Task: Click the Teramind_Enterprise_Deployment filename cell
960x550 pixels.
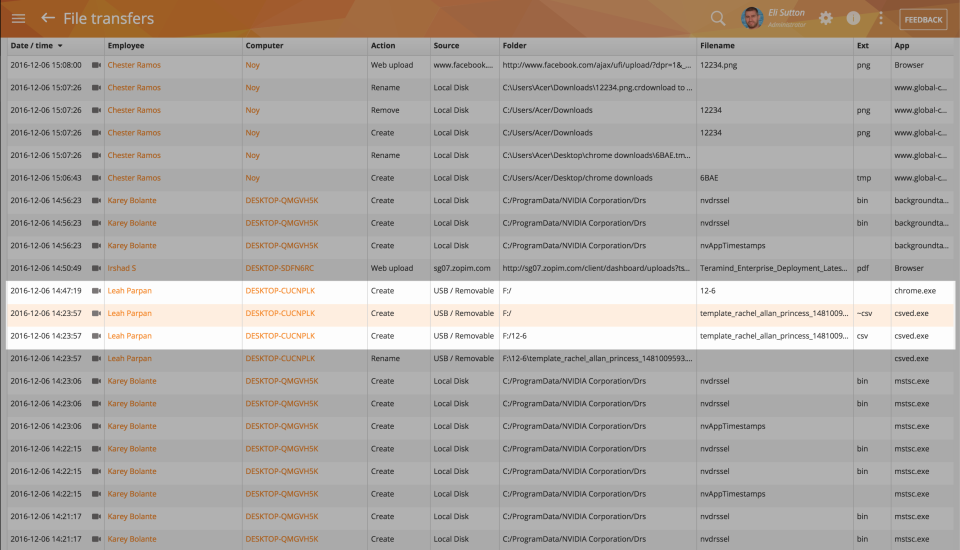Action: click(773, 268)
